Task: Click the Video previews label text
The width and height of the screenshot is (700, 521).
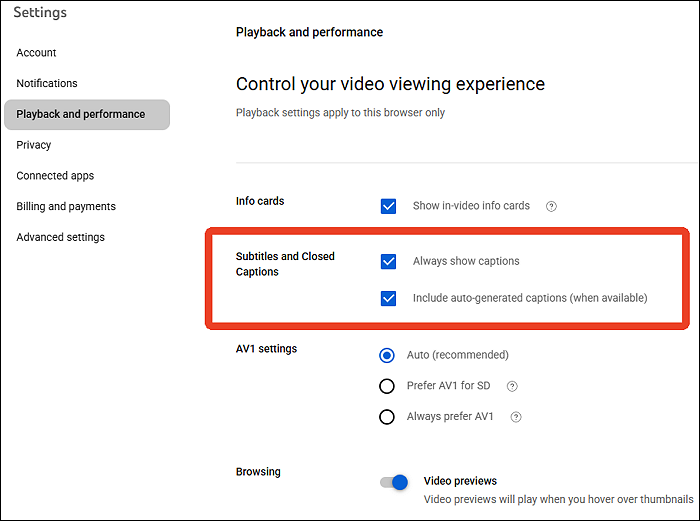Action: 460,481
